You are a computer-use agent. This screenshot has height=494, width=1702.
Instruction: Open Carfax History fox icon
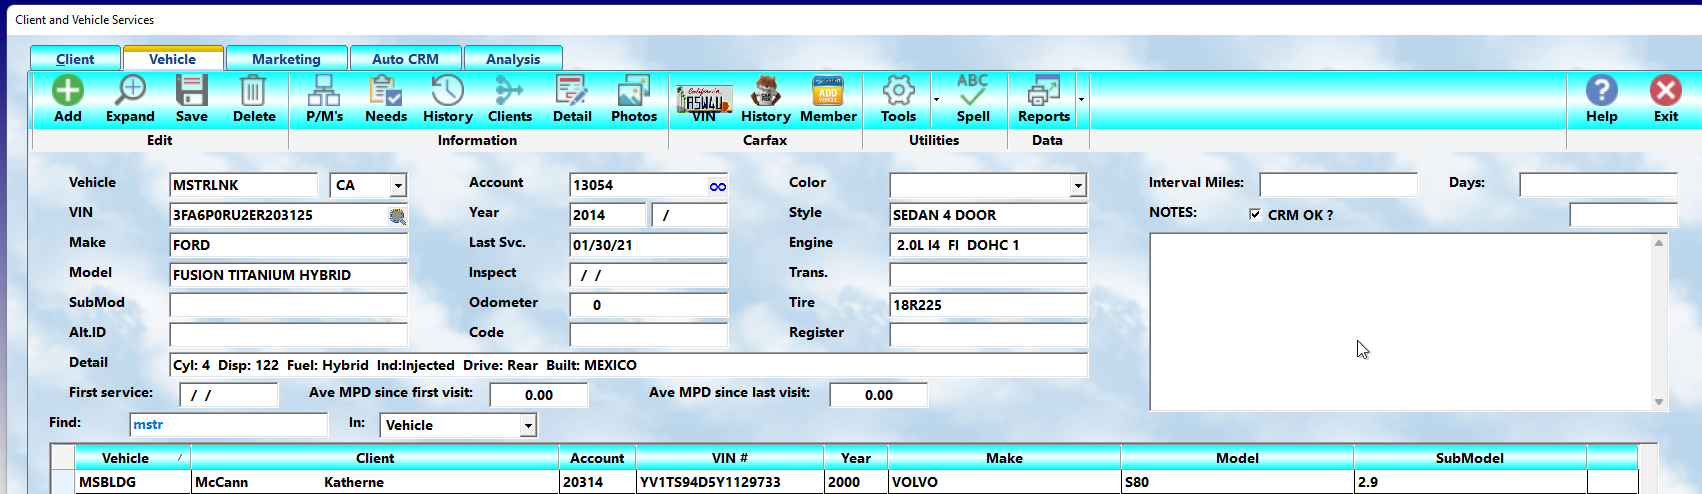click(766, 91)
